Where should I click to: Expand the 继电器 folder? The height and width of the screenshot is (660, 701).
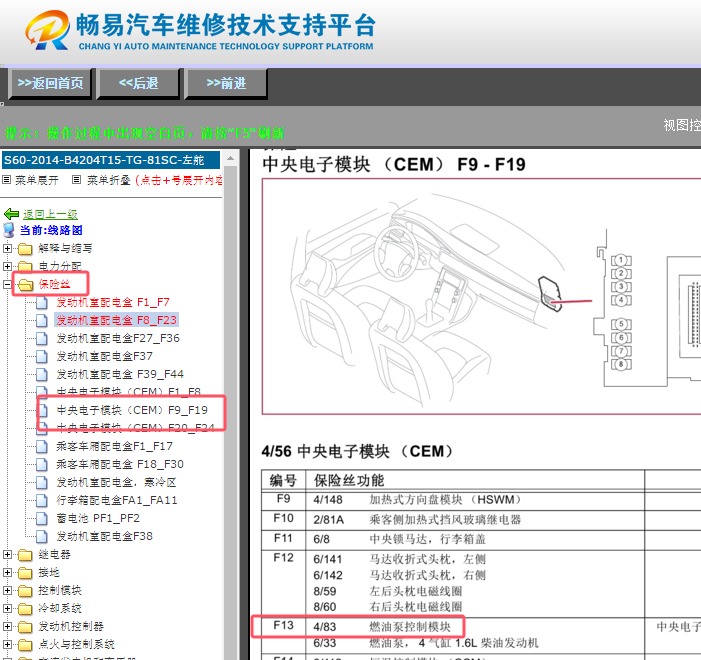pos(7,554)
